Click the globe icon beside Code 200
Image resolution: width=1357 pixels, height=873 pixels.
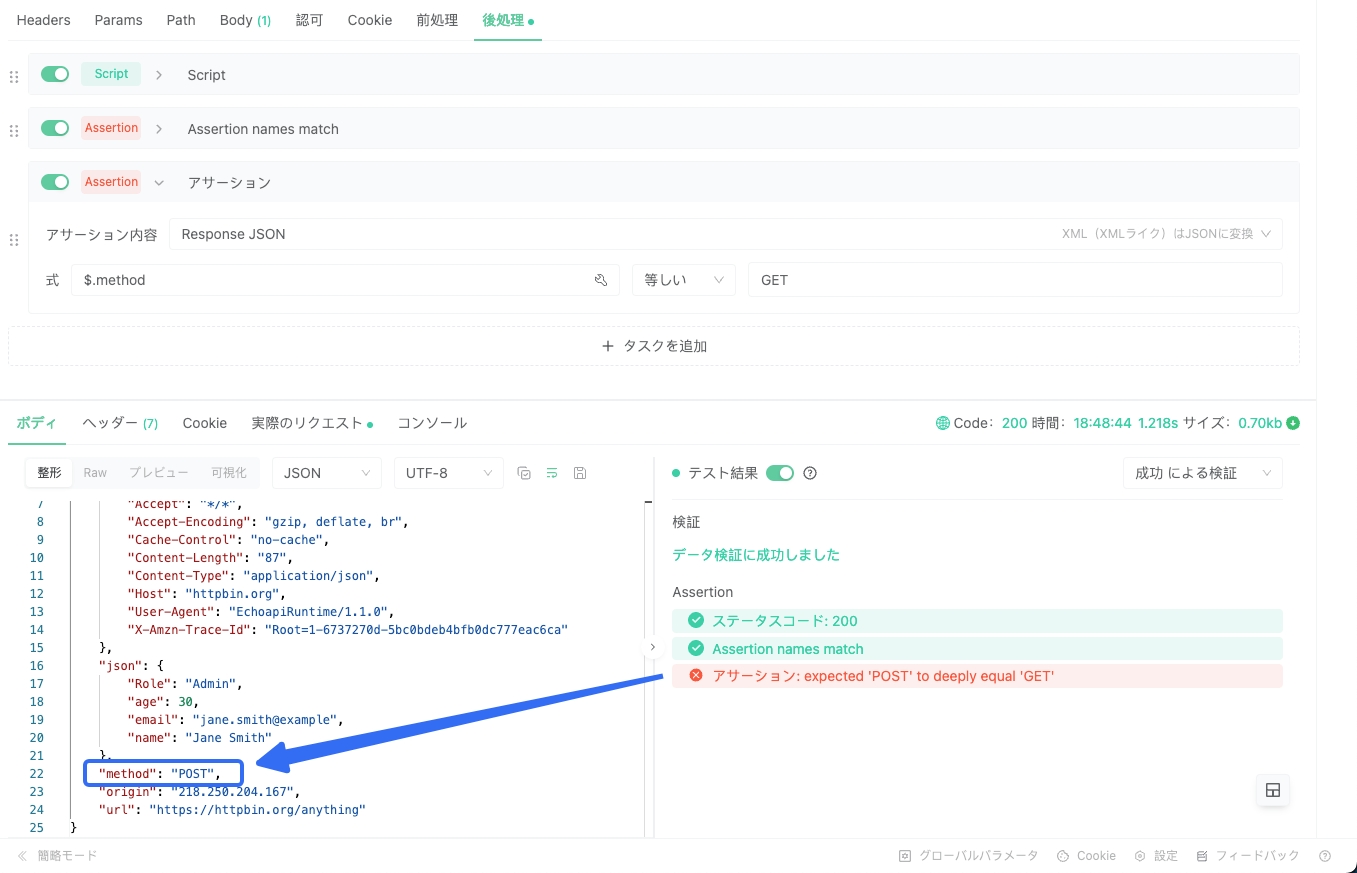(x=942, y=423)
